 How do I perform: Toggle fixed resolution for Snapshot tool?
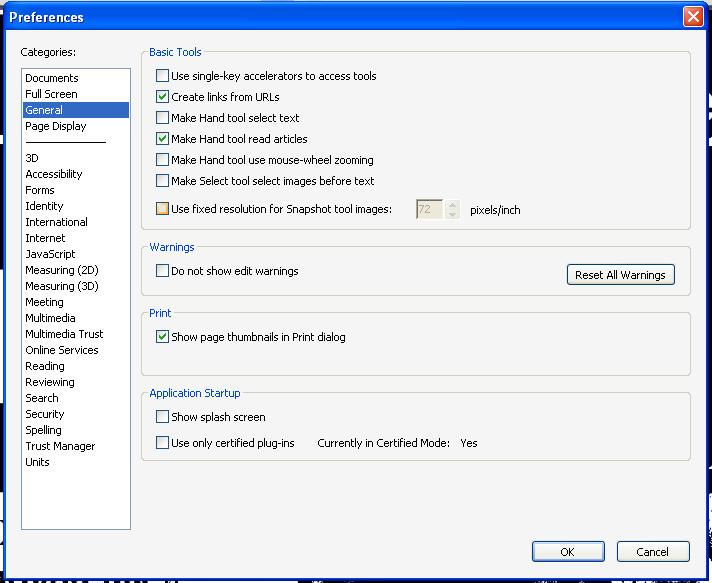[x=163, y=210]
